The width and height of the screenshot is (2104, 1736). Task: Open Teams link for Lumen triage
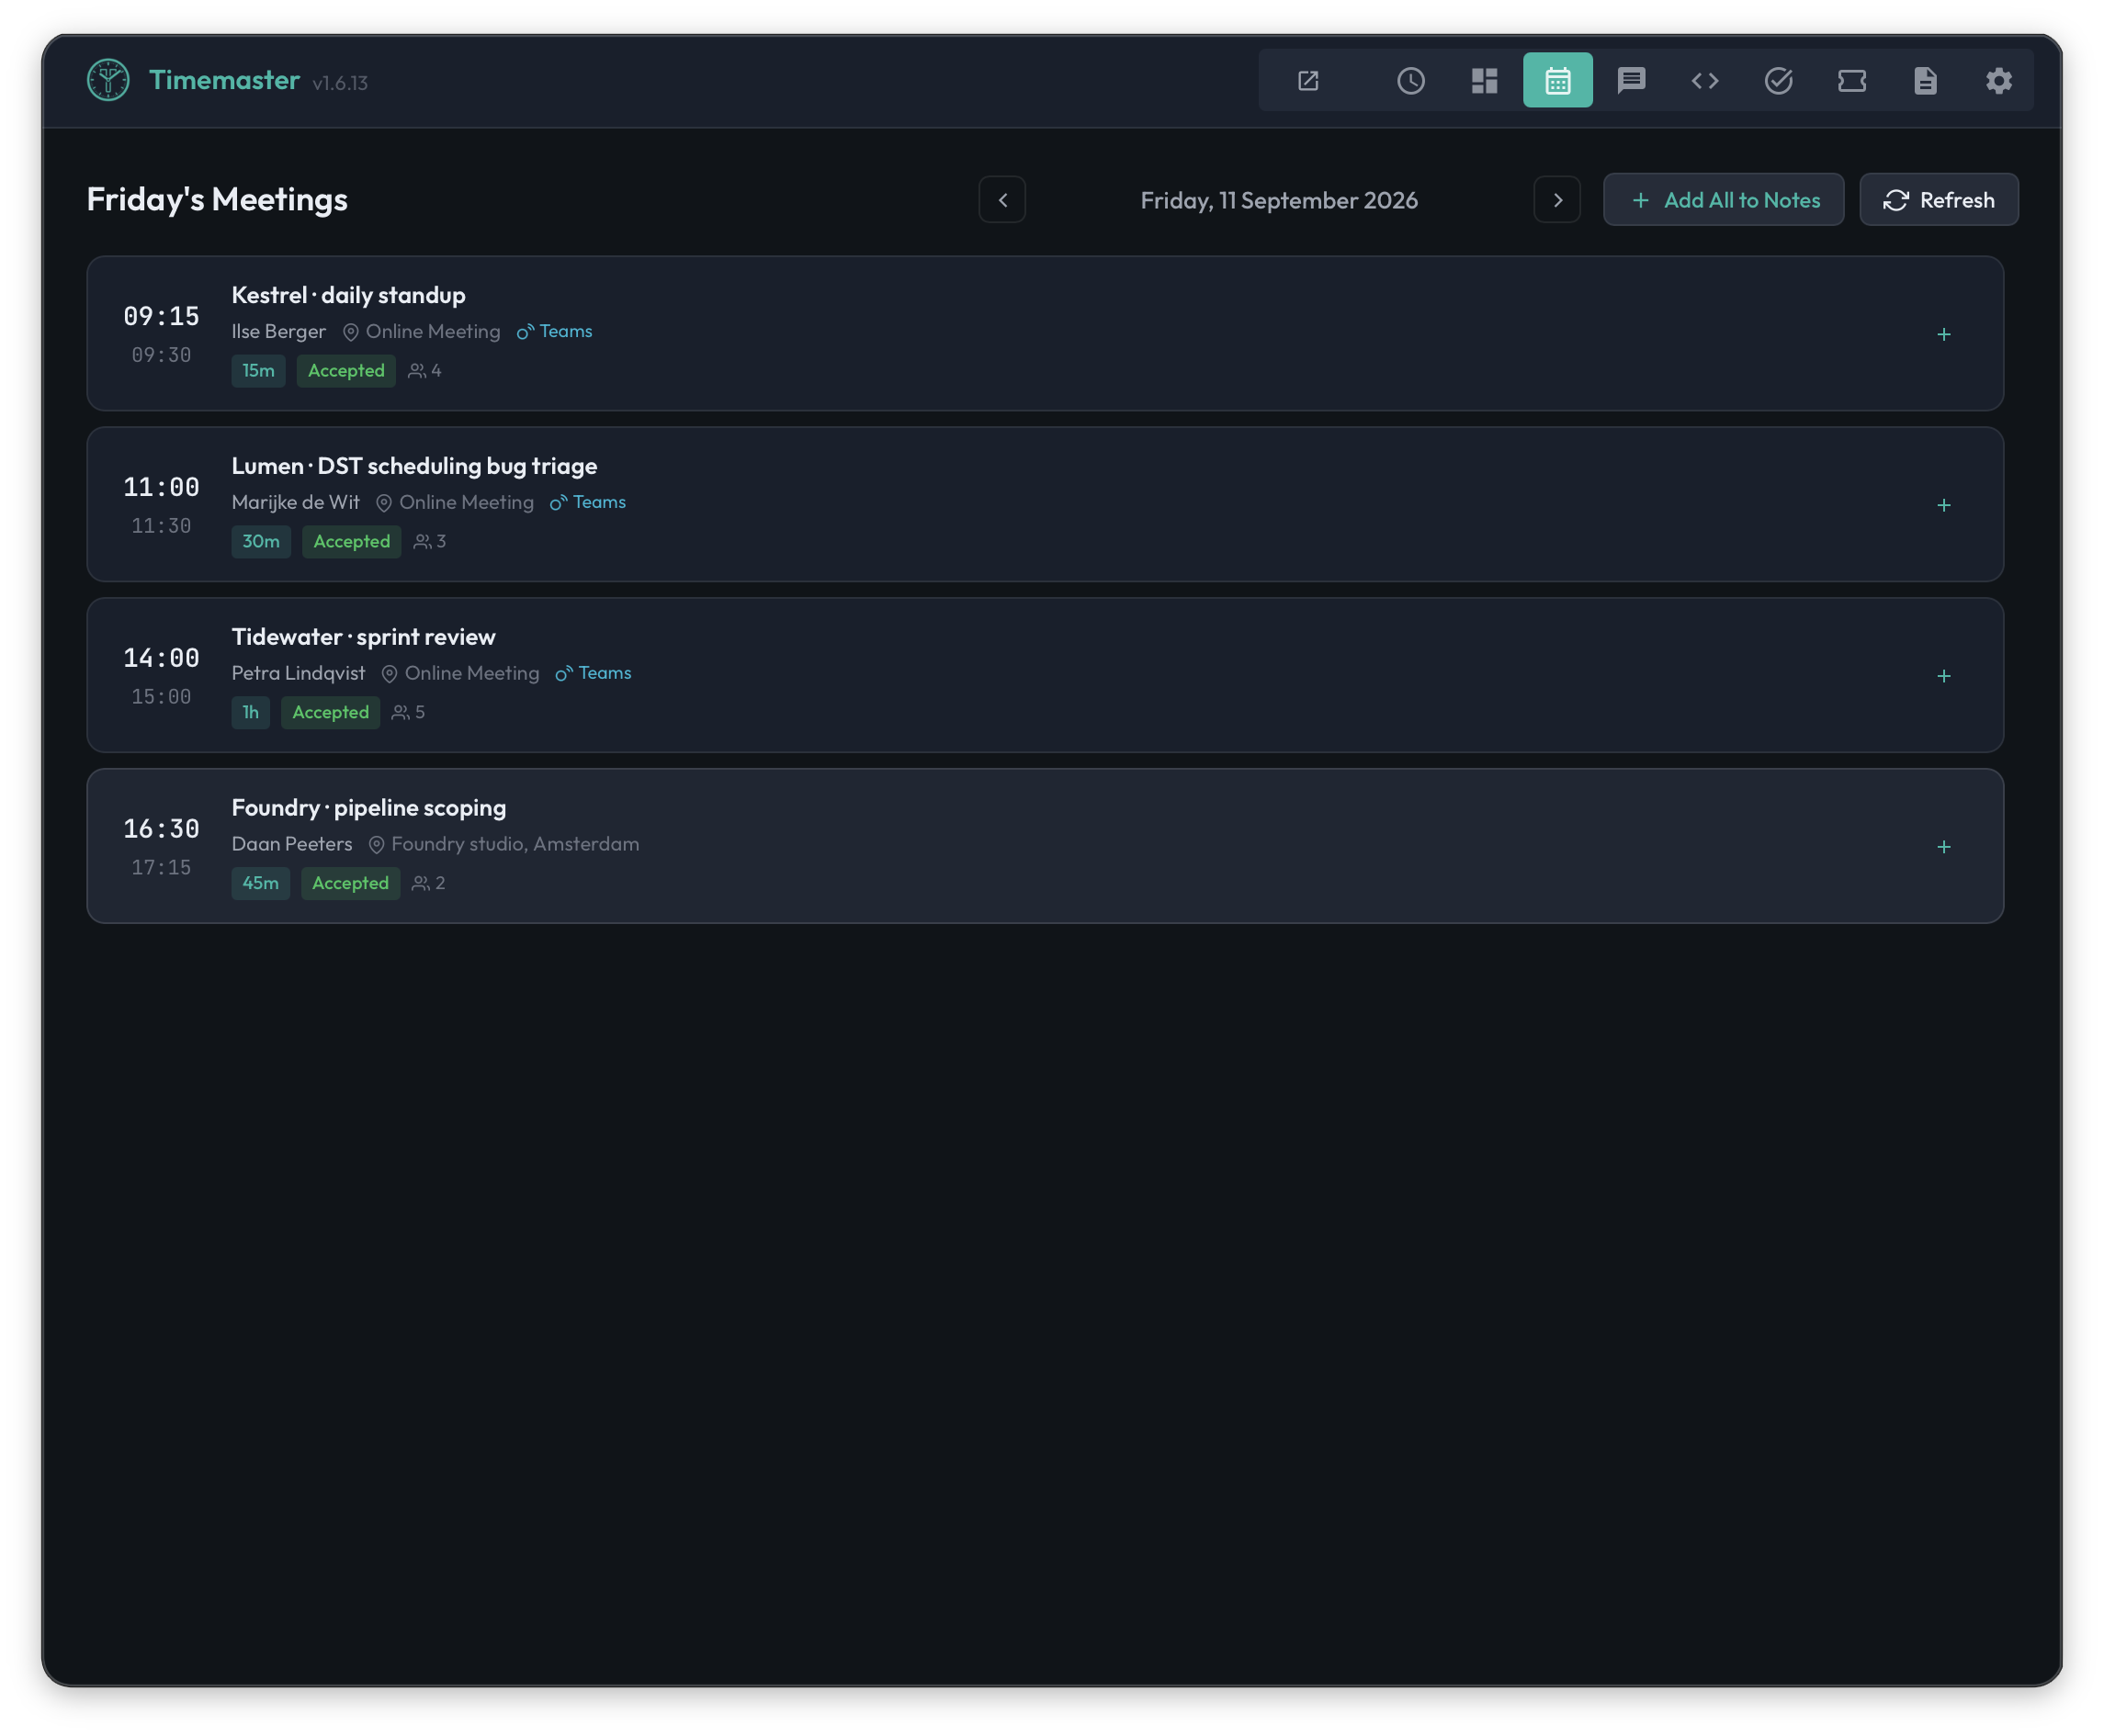click(588, 502)
